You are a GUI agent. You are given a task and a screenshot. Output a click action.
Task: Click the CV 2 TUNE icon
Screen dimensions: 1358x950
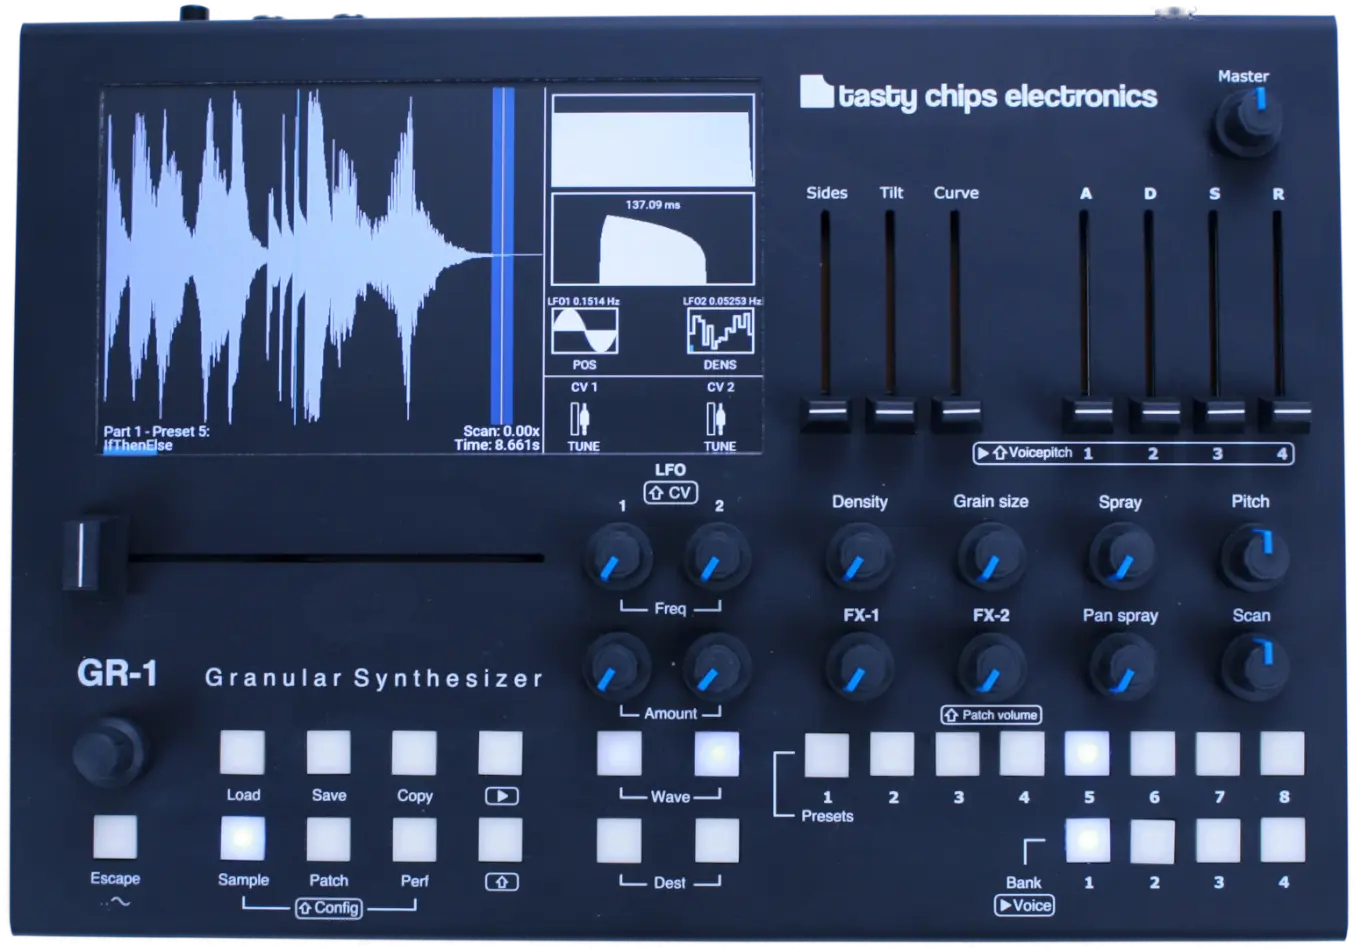pos(716,418)
